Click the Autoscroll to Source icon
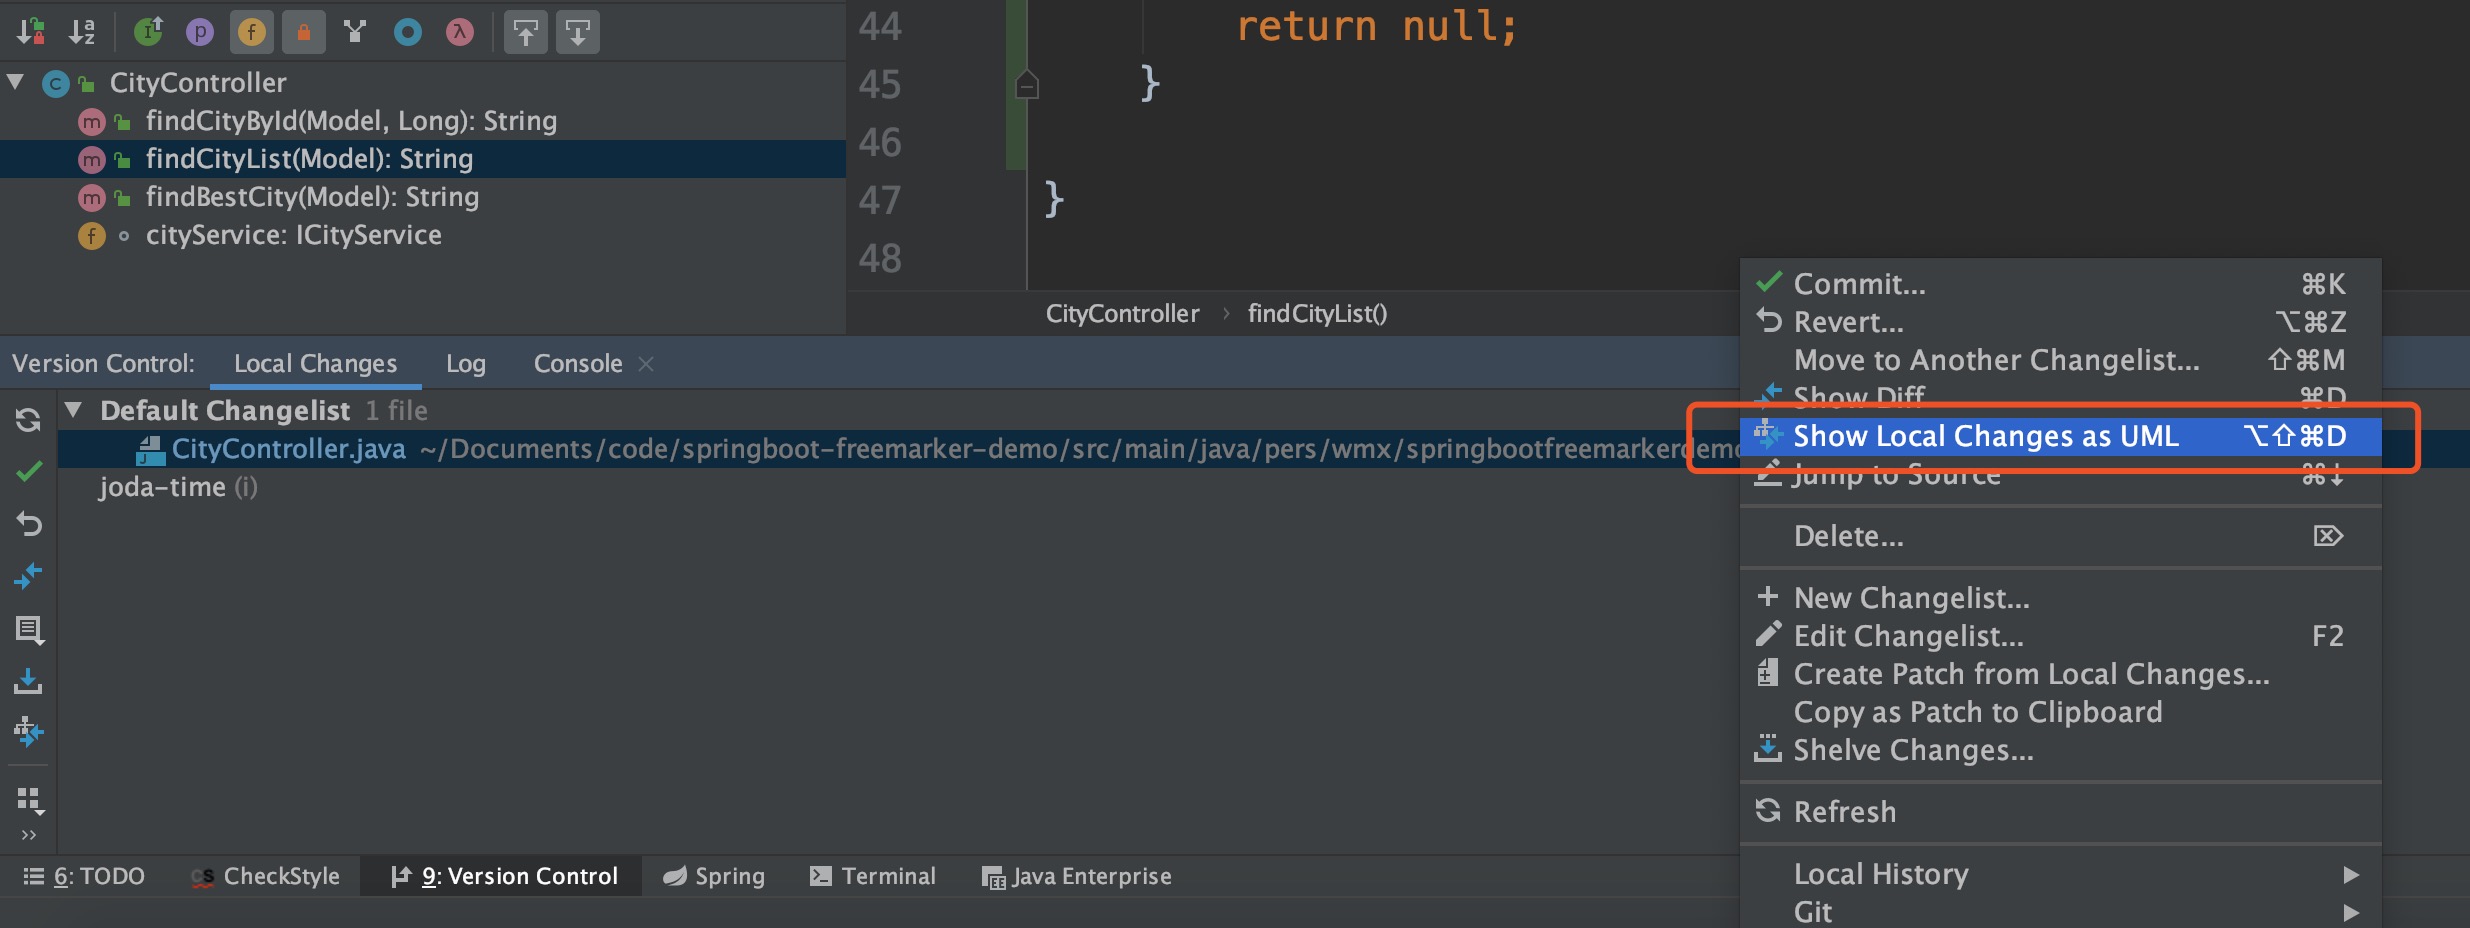 pyautogui.click(x=526, y=32)
